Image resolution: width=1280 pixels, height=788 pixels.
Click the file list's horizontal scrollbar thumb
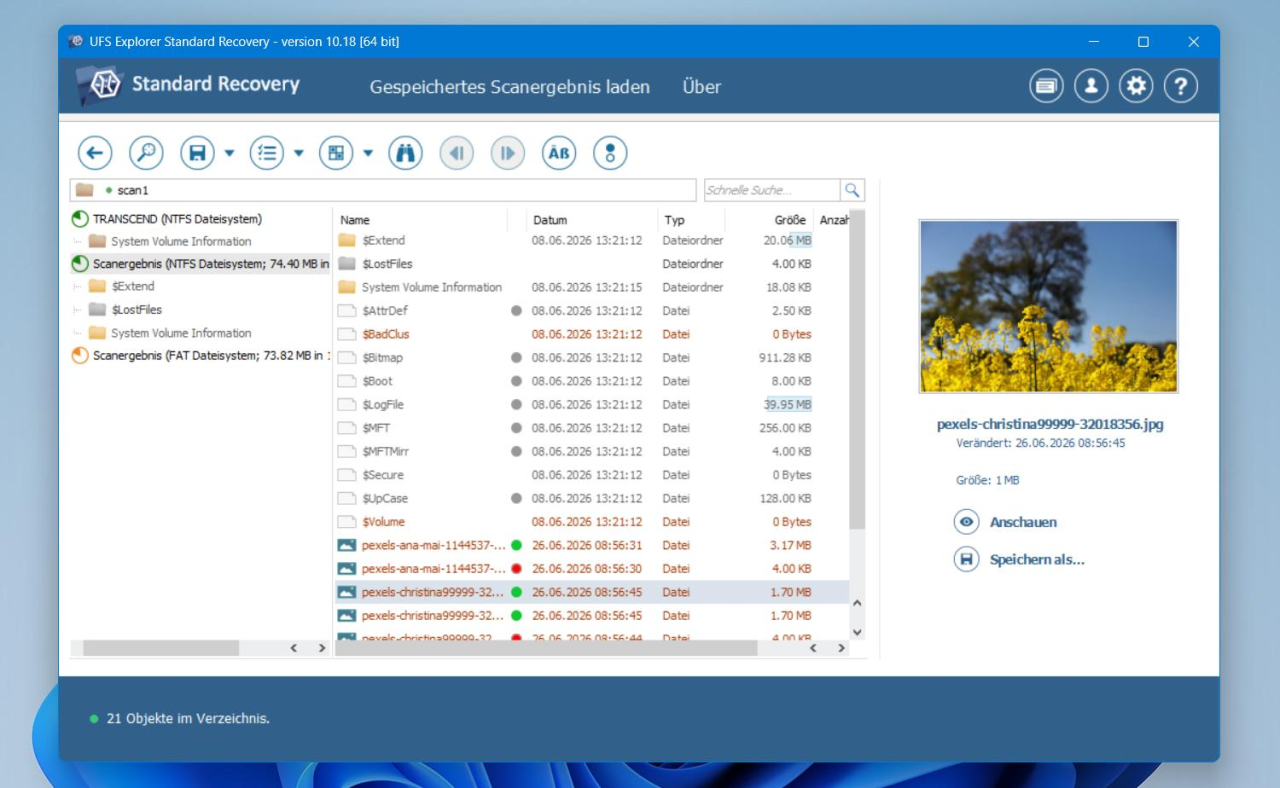click(546, 648)
